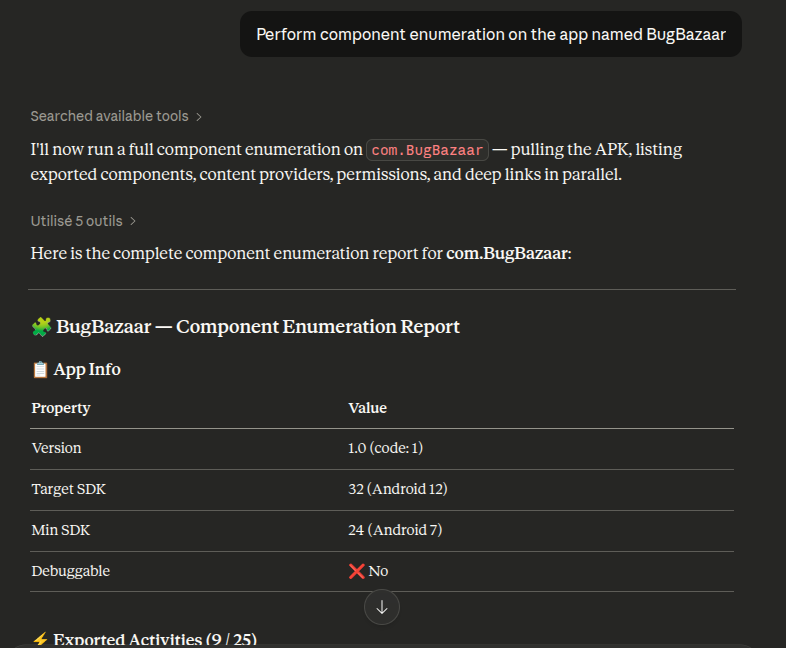Click the lightning bolt icon by Exported Activities

pos(40,640)
